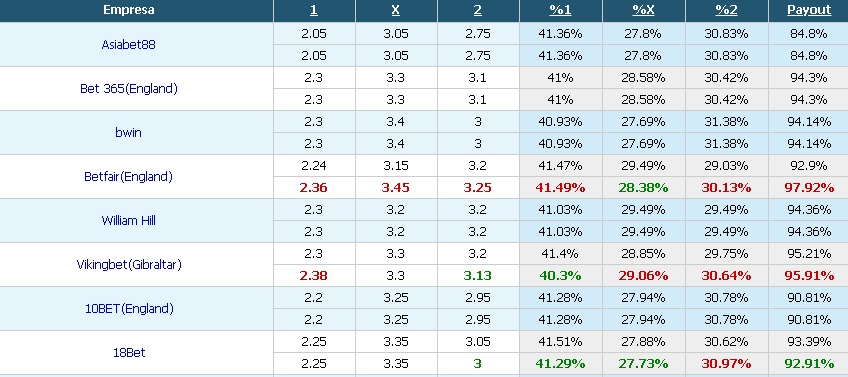848x377 pixels.
Task: Click the 10BET(England) link
Action: point(129,308)
